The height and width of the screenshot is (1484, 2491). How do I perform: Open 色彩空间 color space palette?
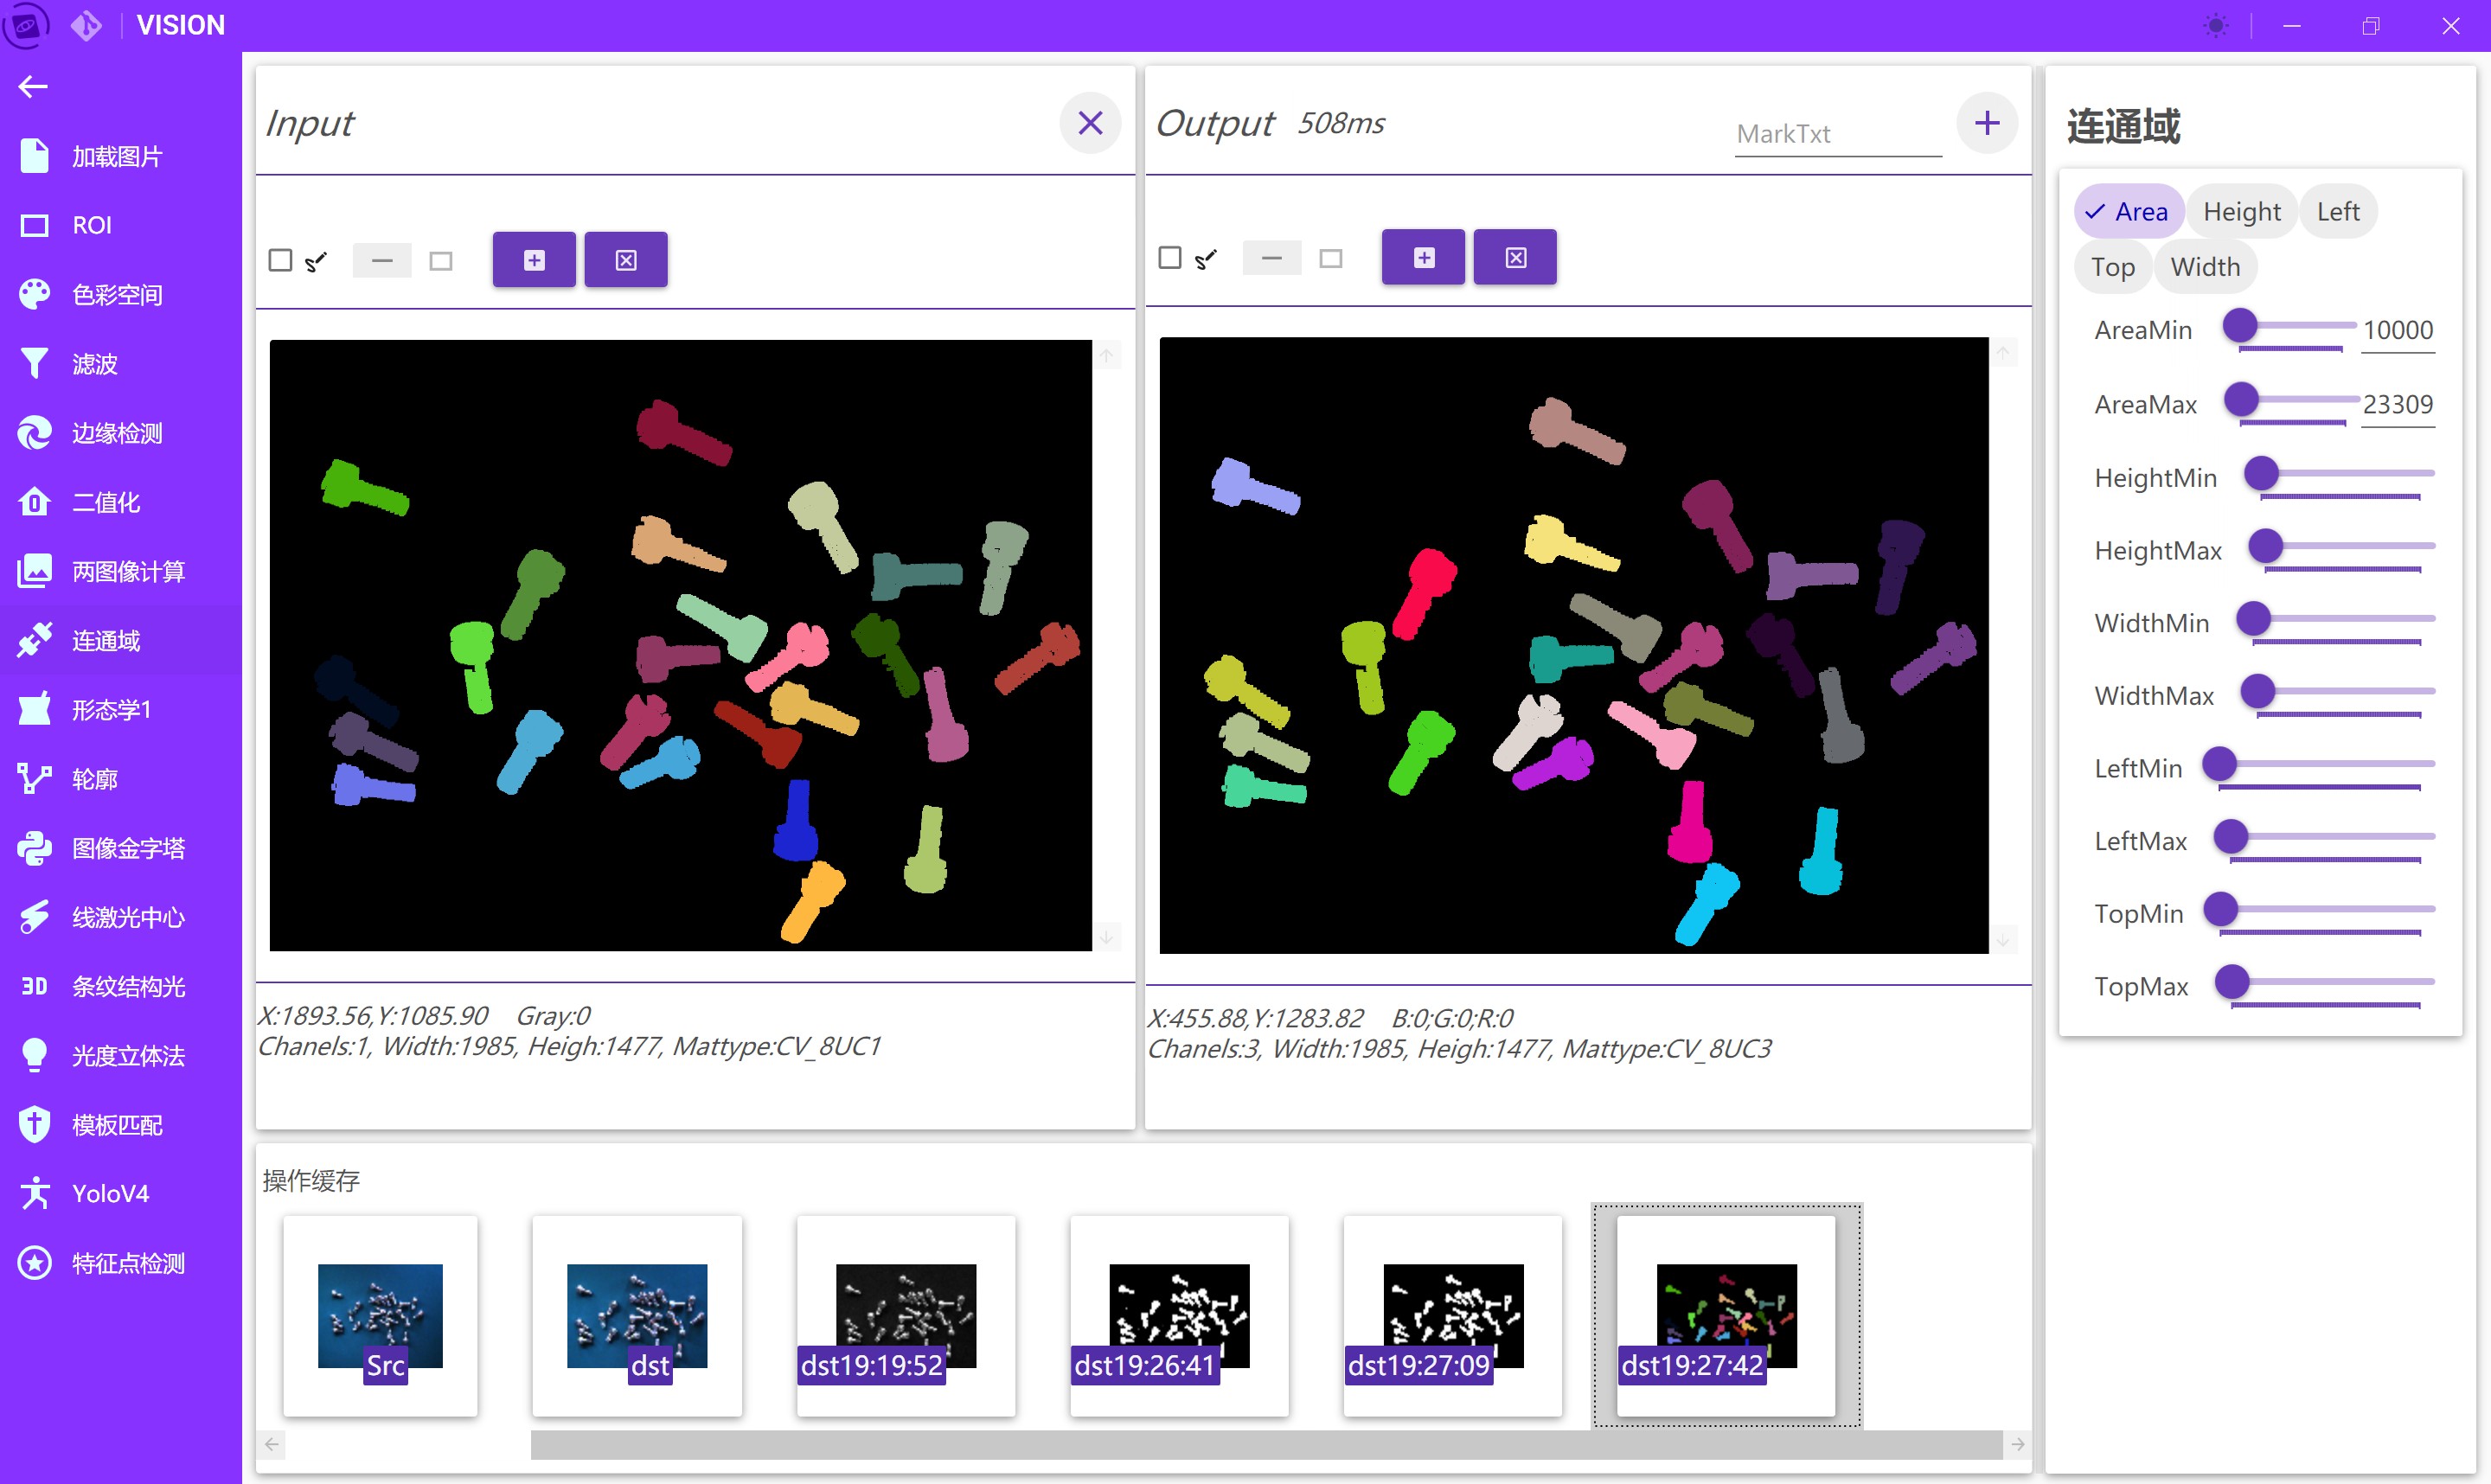point(115,295)
